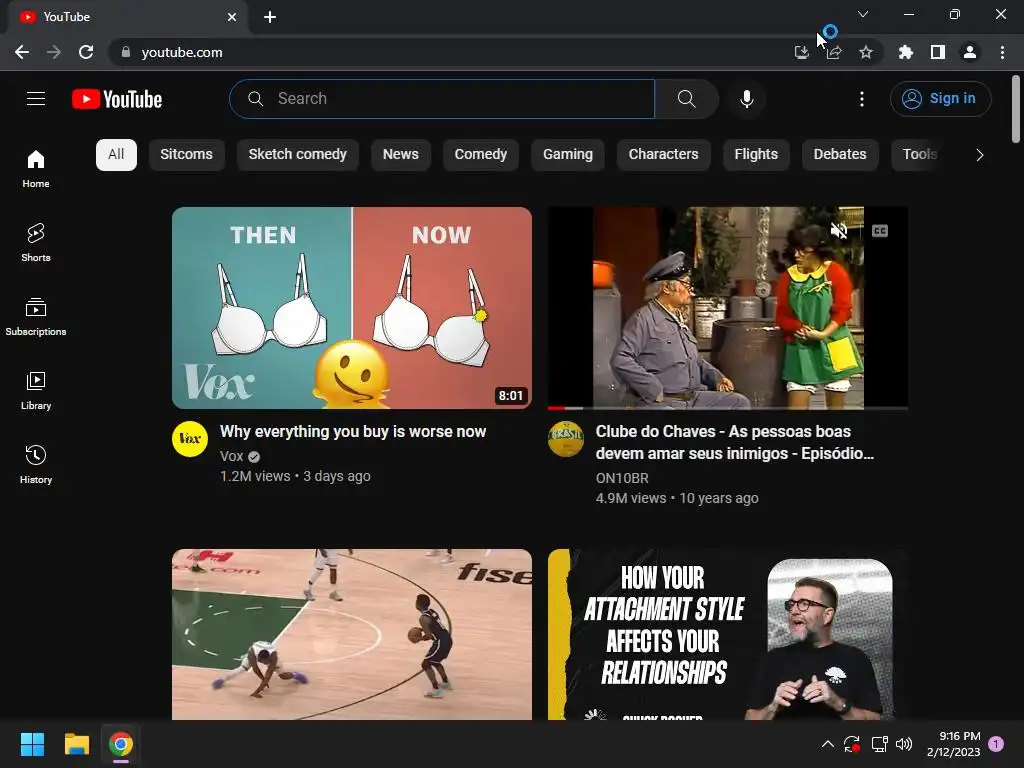
Task: Open the Vox channel name link
Action: click(x=232, y=456)
